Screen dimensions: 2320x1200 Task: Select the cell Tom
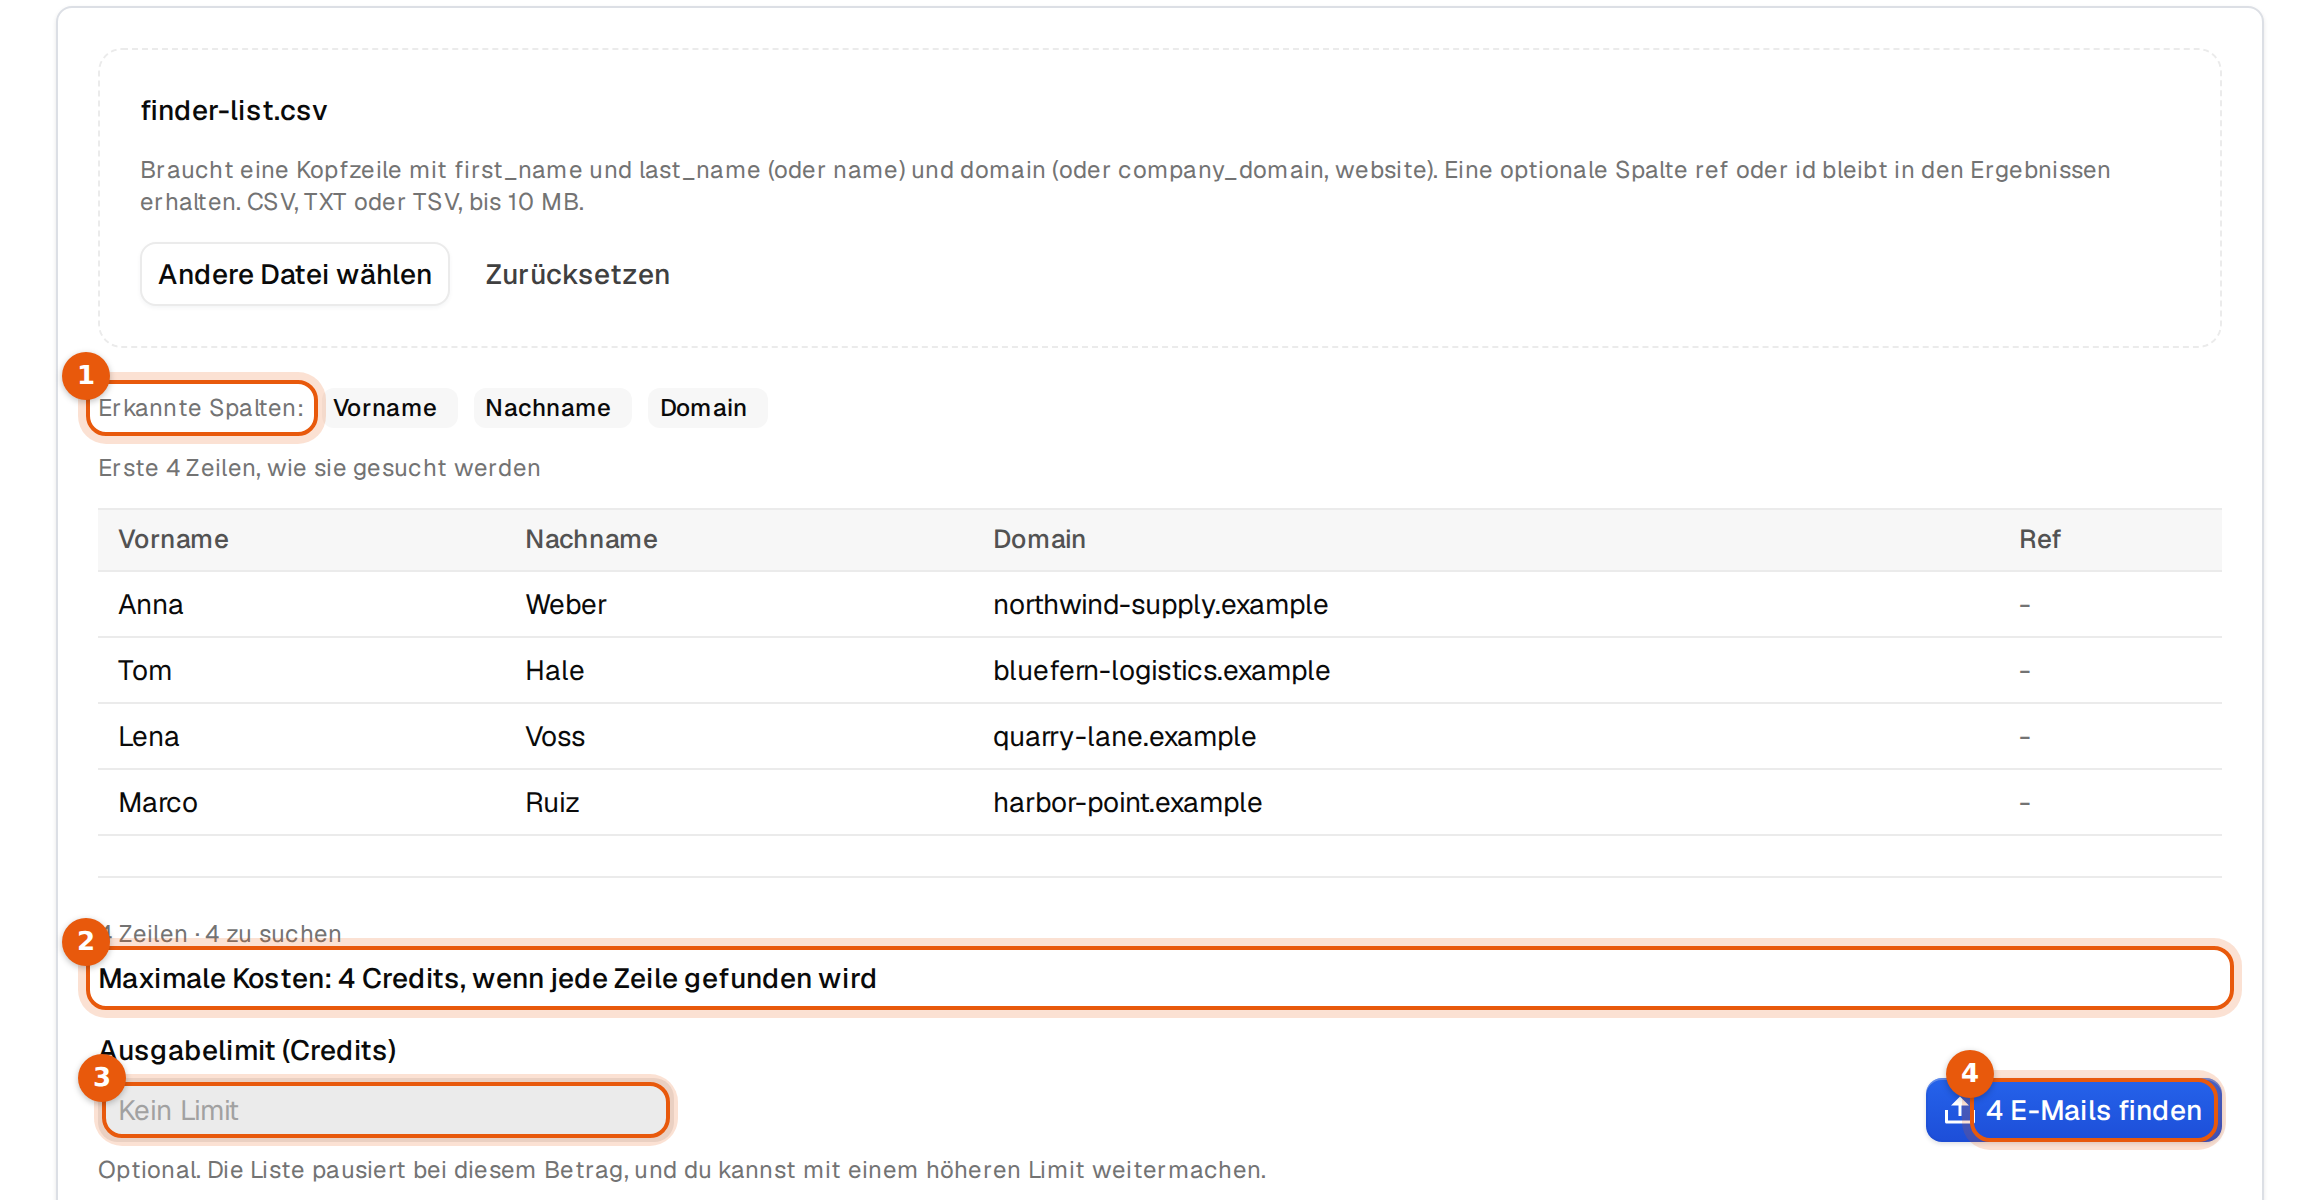145,670
